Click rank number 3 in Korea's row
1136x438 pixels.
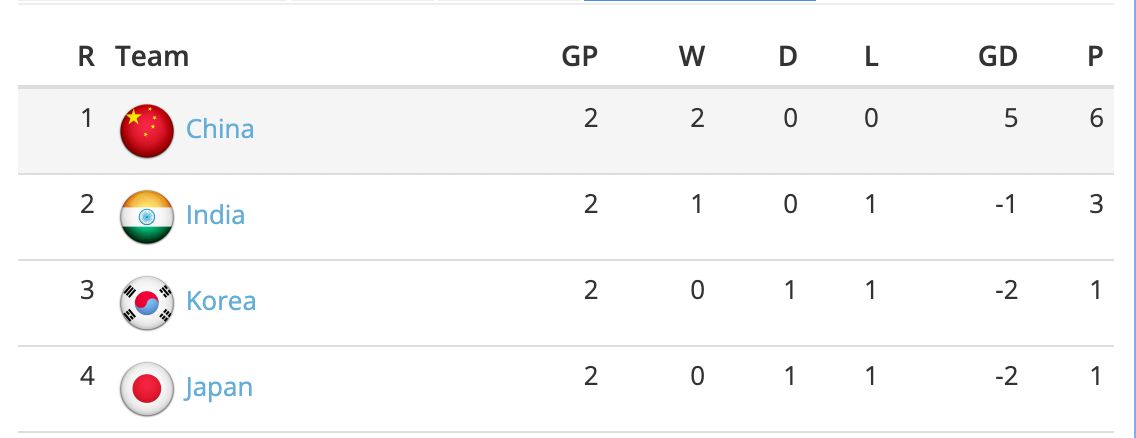click(x=87, y=291)
